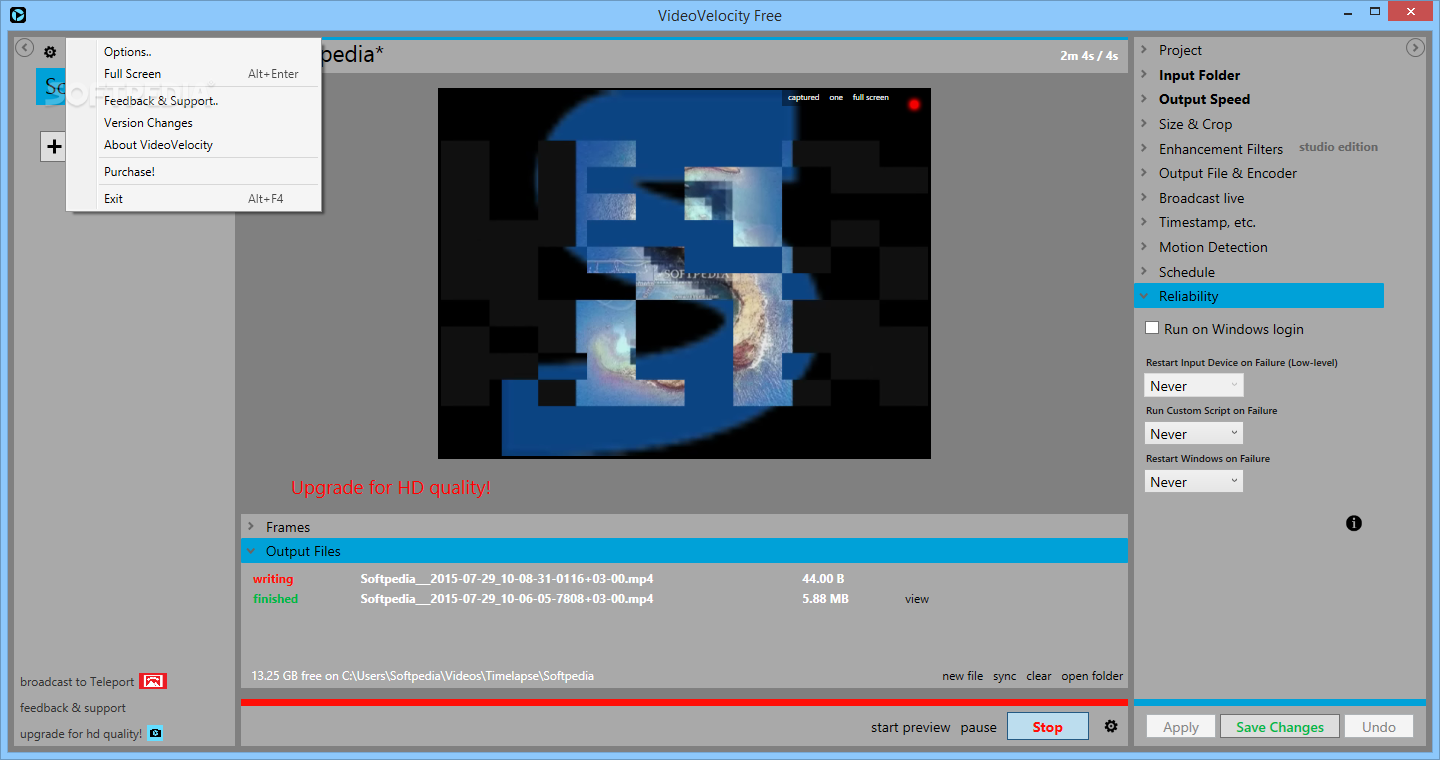1440x760 pixels.
Task: Click the Apply button
Action: pyautogui.click(x=1181, y=727)
